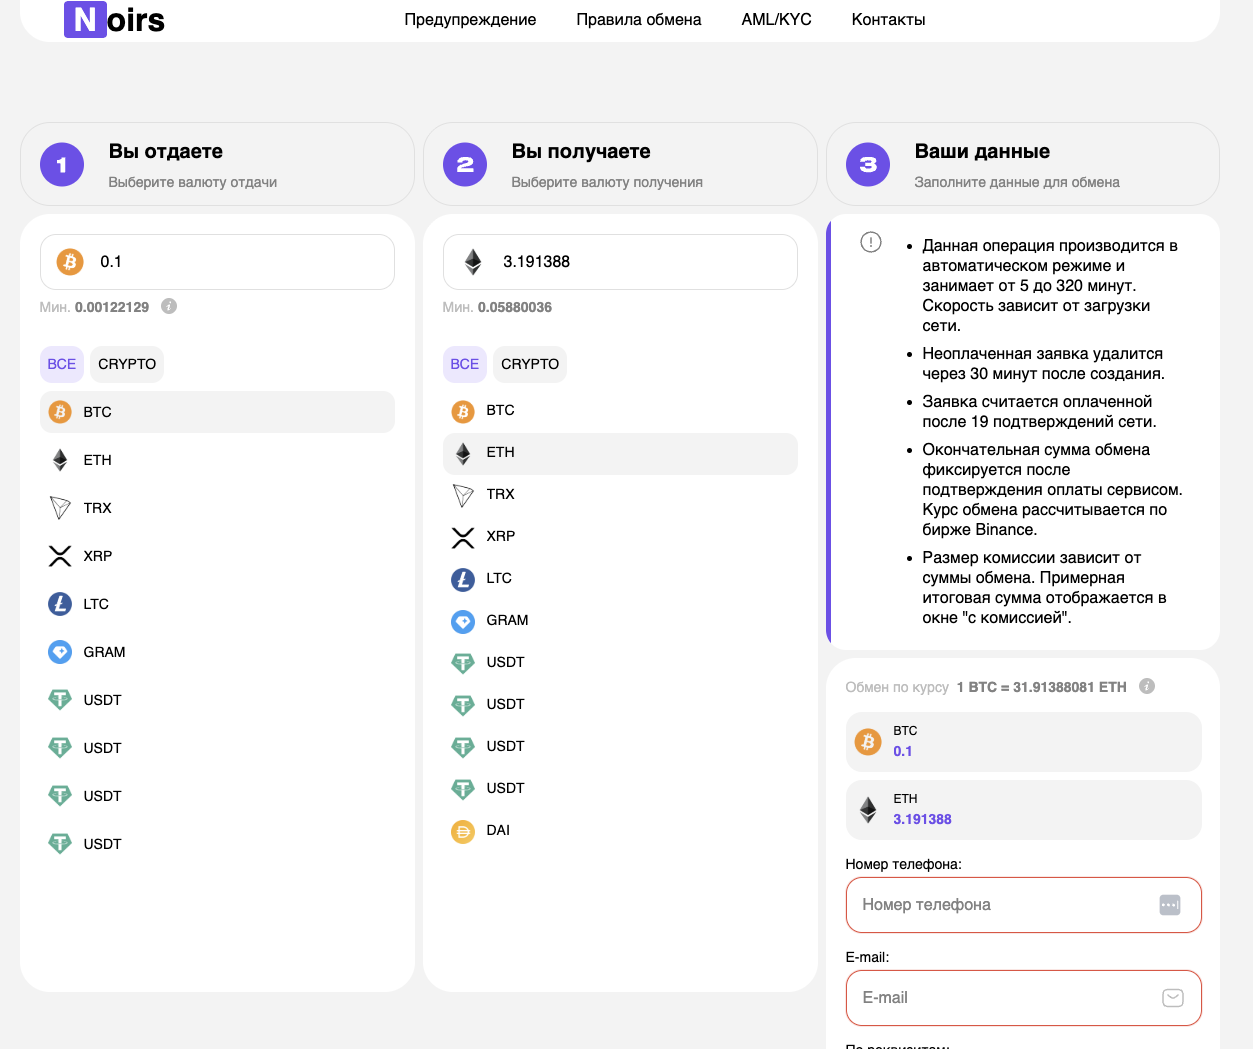Choose TRX in the Вы получаете list

pos(620,494)
